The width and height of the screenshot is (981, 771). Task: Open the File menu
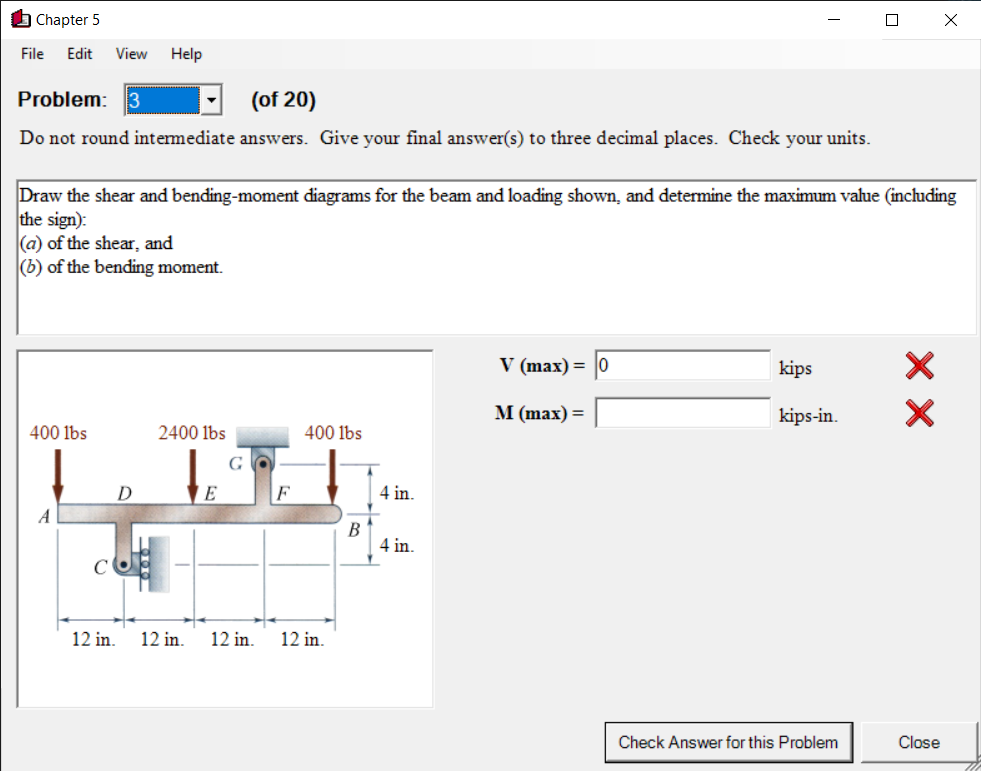point(31,54)
